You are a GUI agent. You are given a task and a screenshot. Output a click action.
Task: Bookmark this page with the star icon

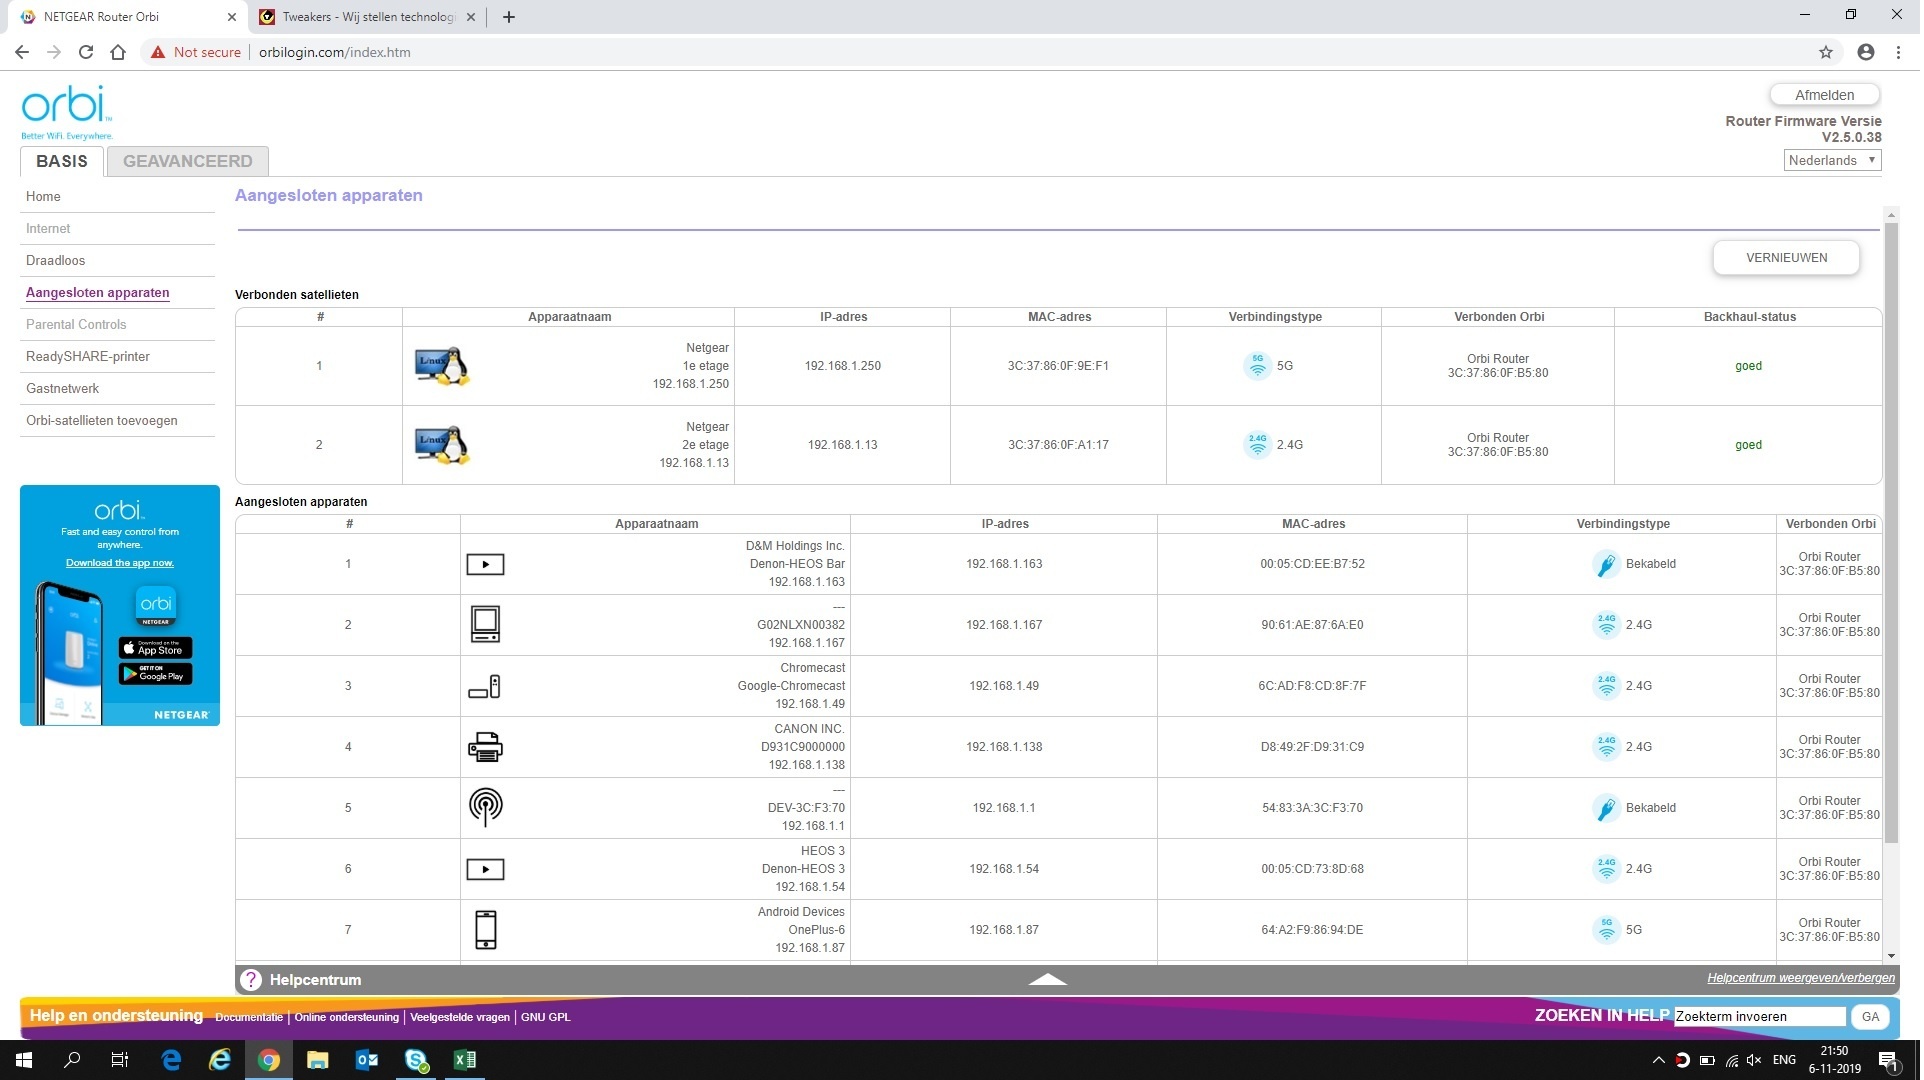pyautogui.click(x=1826, y=52)
